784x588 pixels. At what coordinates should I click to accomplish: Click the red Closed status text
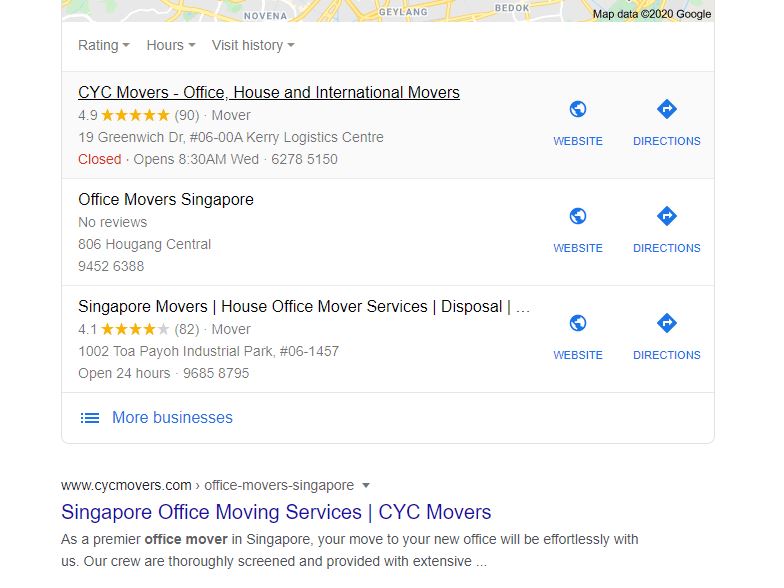pyautogui.click(x=100, y=160)
